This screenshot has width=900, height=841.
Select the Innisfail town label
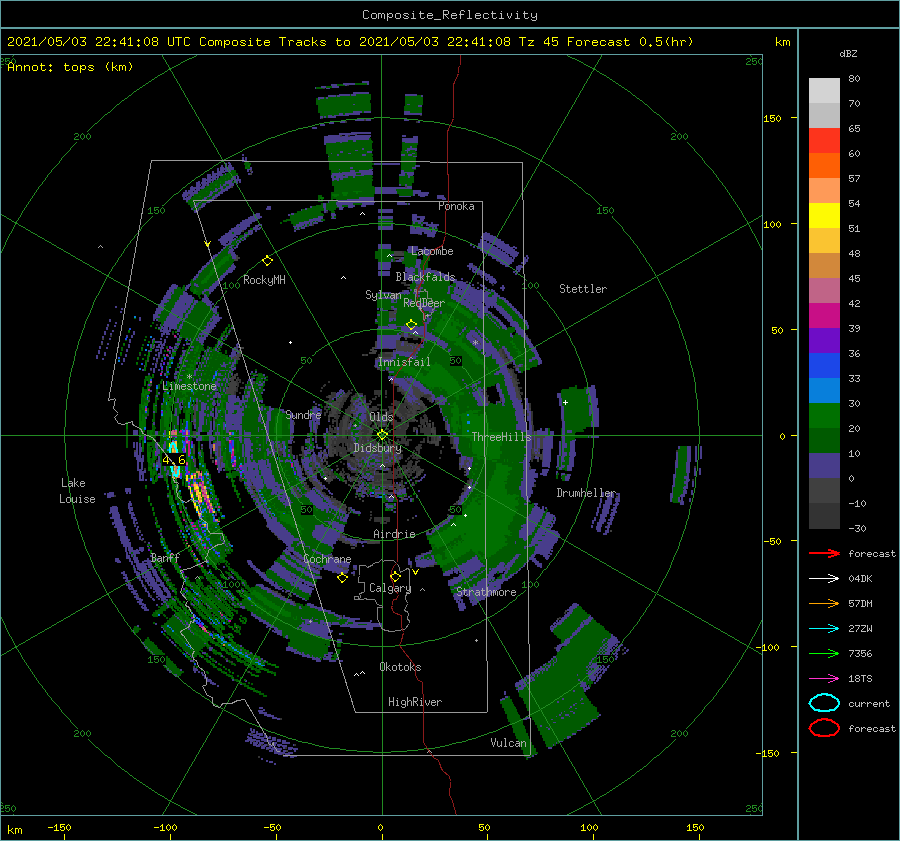point(404,362)
